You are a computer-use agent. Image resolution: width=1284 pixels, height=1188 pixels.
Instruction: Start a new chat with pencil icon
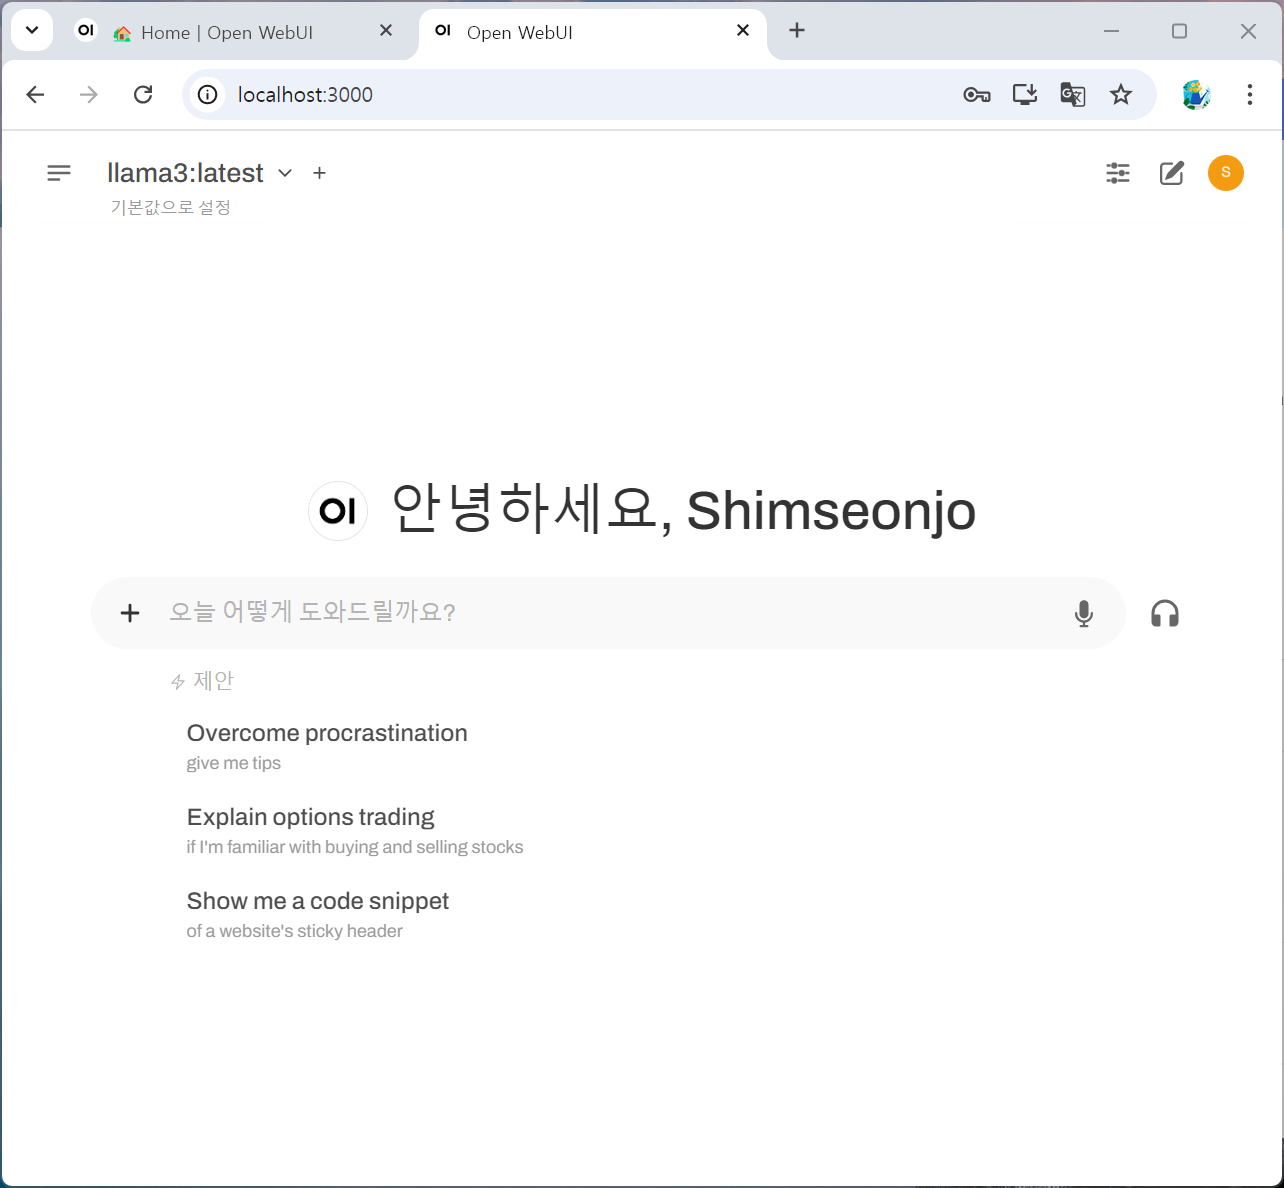1171,173
